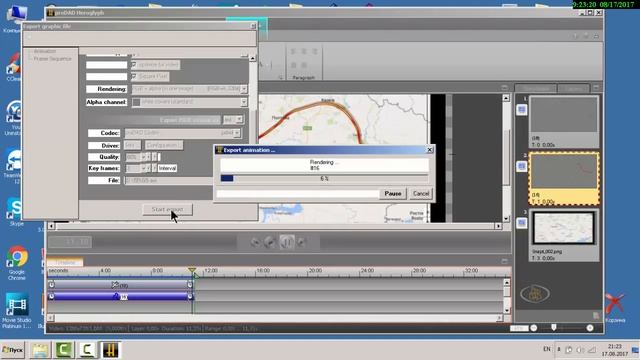Click timeline vertical scrollbar down arrow
640x360 pixels.
point(507,310)
